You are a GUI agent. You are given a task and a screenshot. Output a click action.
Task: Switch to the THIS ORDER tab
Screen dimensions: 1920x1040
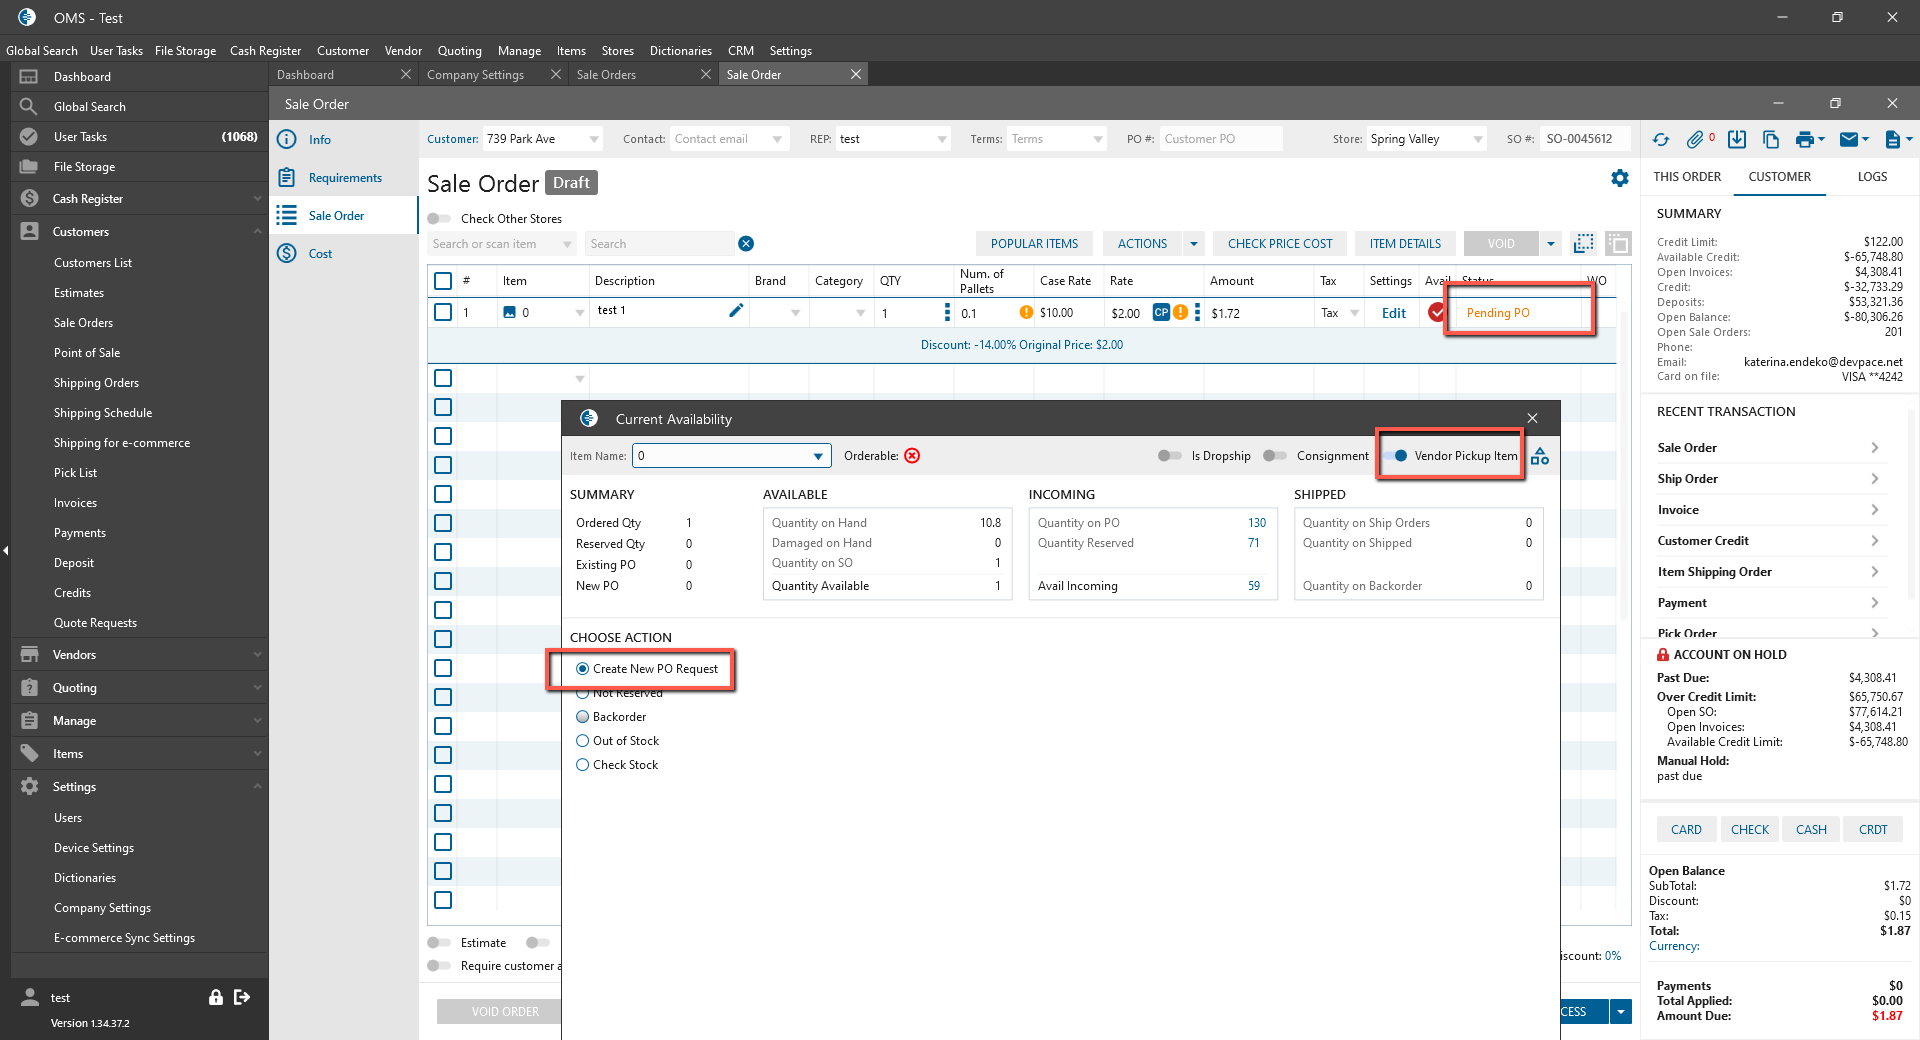coord(1687,177)
